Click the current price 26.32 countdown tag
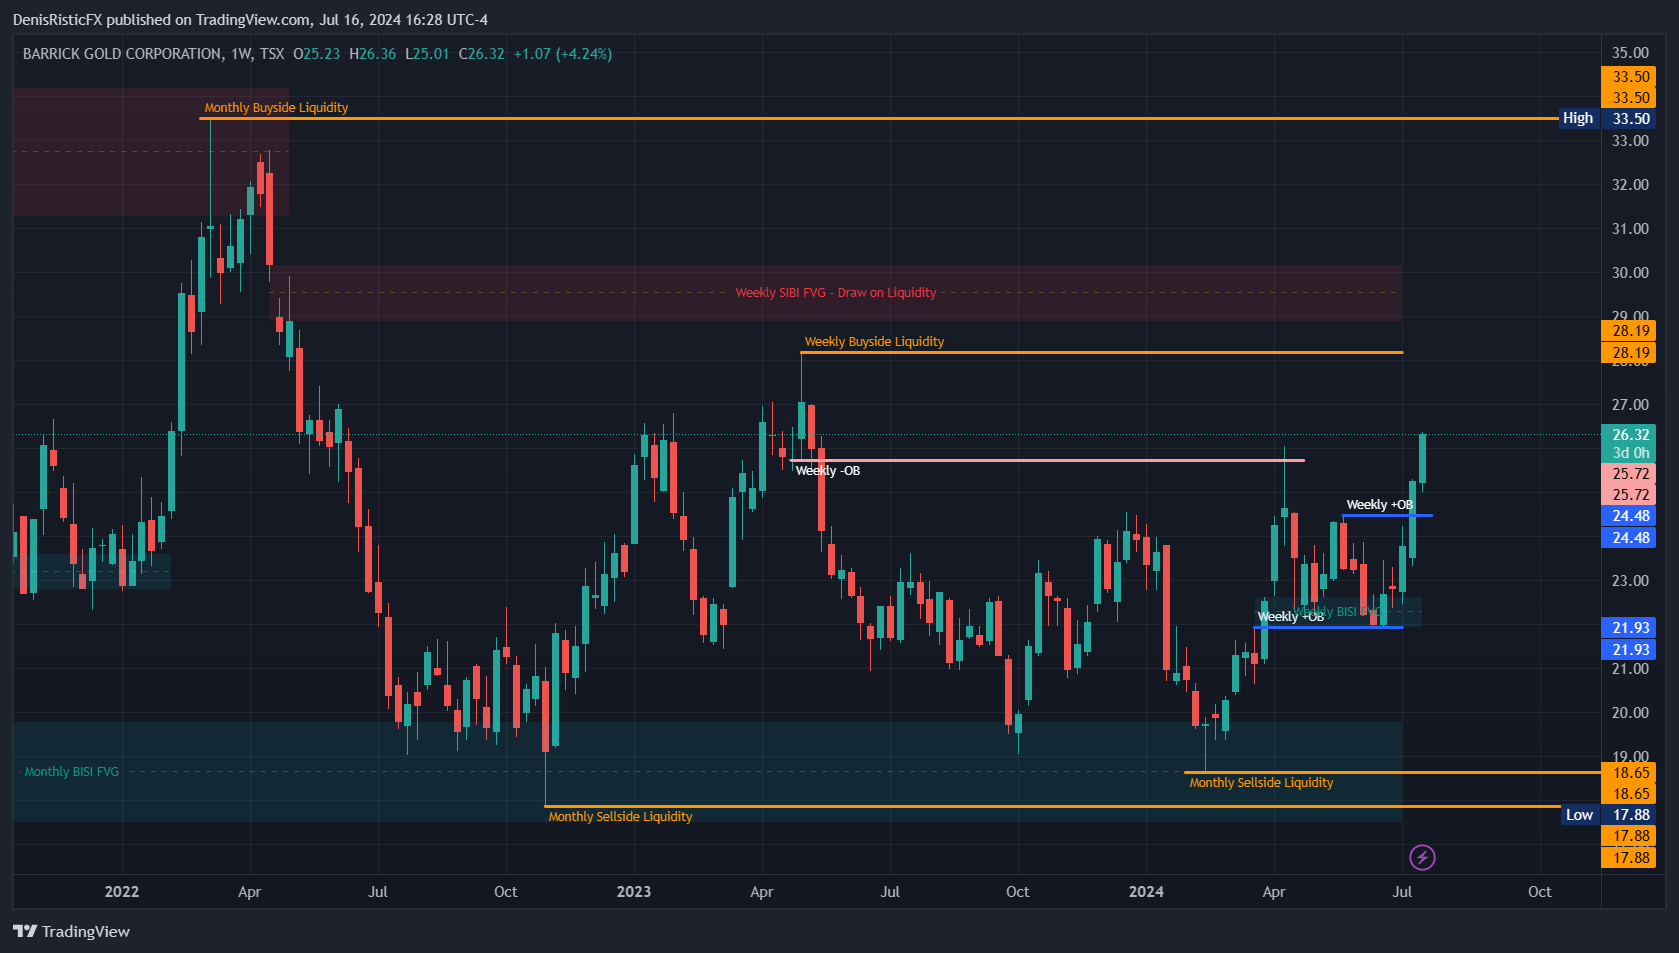Image resolution: width=1679 pixels, height=953 pixels. point(1628,444)
